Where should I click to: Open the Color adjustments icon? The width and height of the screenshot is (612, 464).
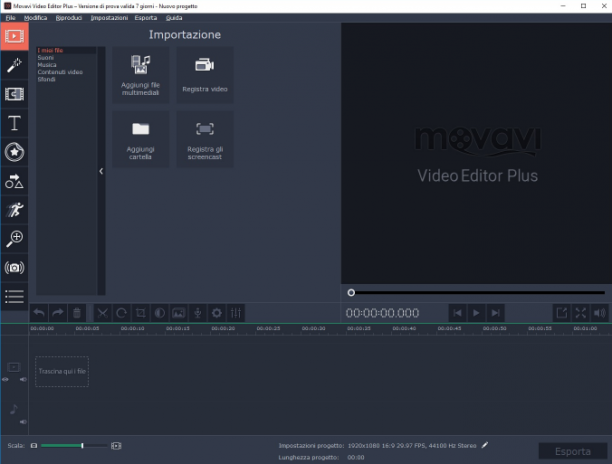pos(160,313)
